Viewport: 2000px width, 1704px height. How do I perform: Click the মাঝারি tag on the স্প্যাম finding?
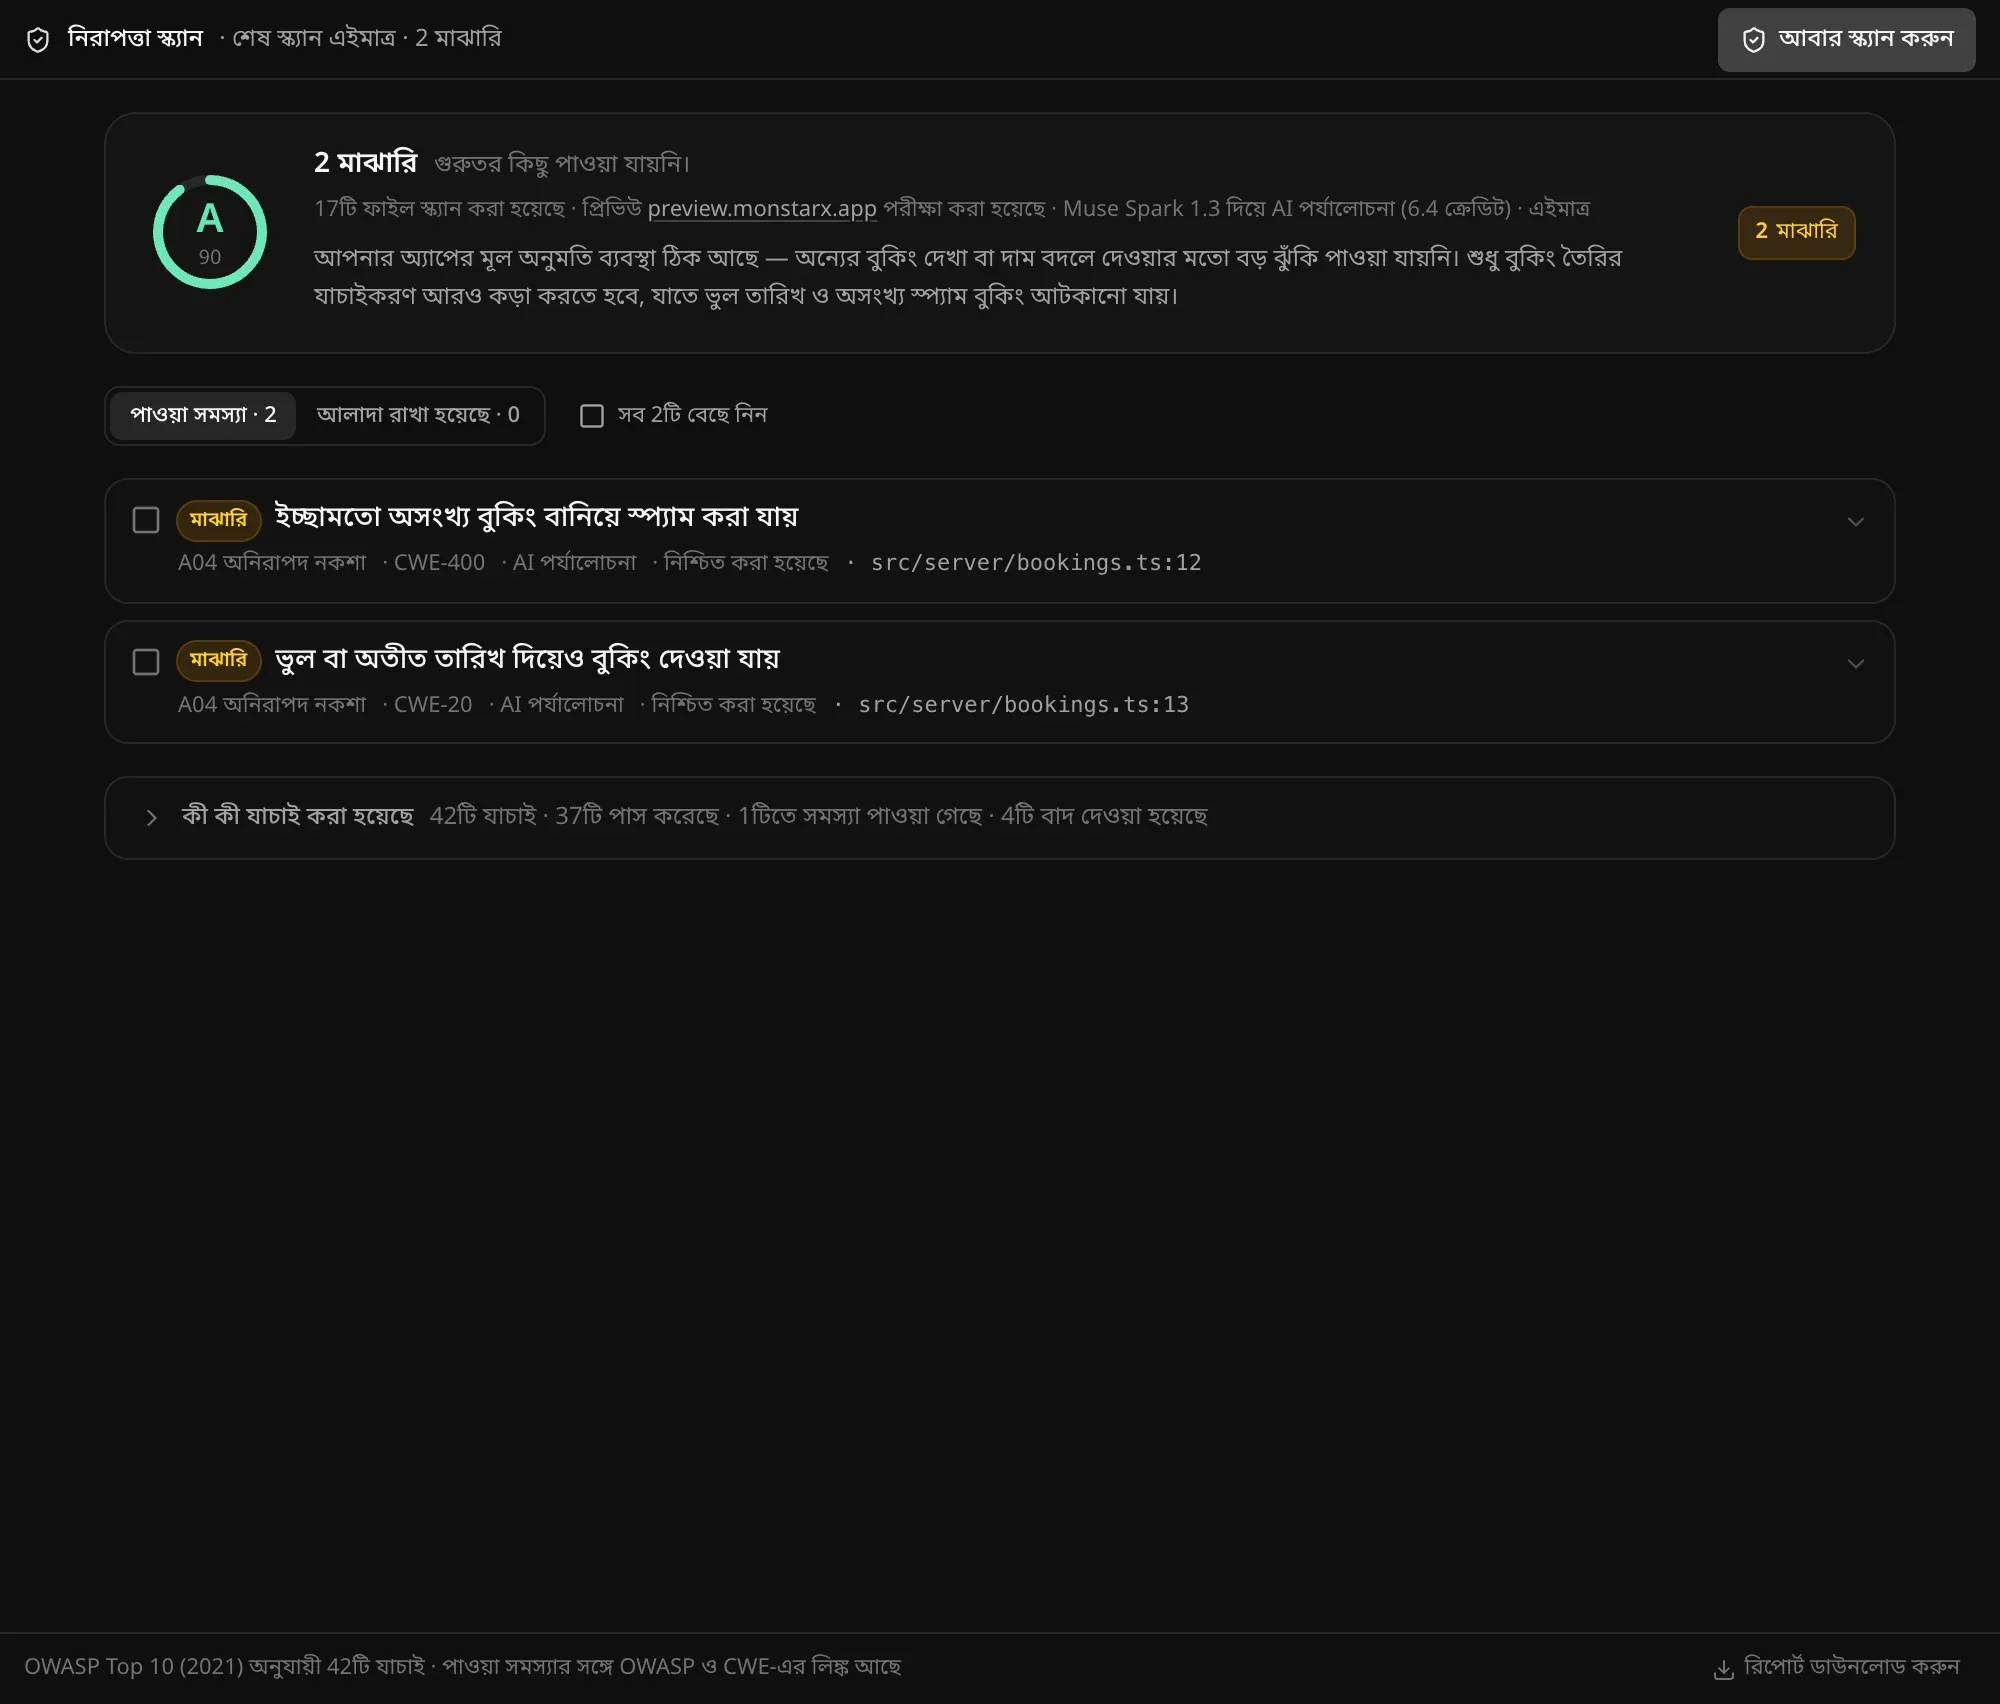(218, 519)
